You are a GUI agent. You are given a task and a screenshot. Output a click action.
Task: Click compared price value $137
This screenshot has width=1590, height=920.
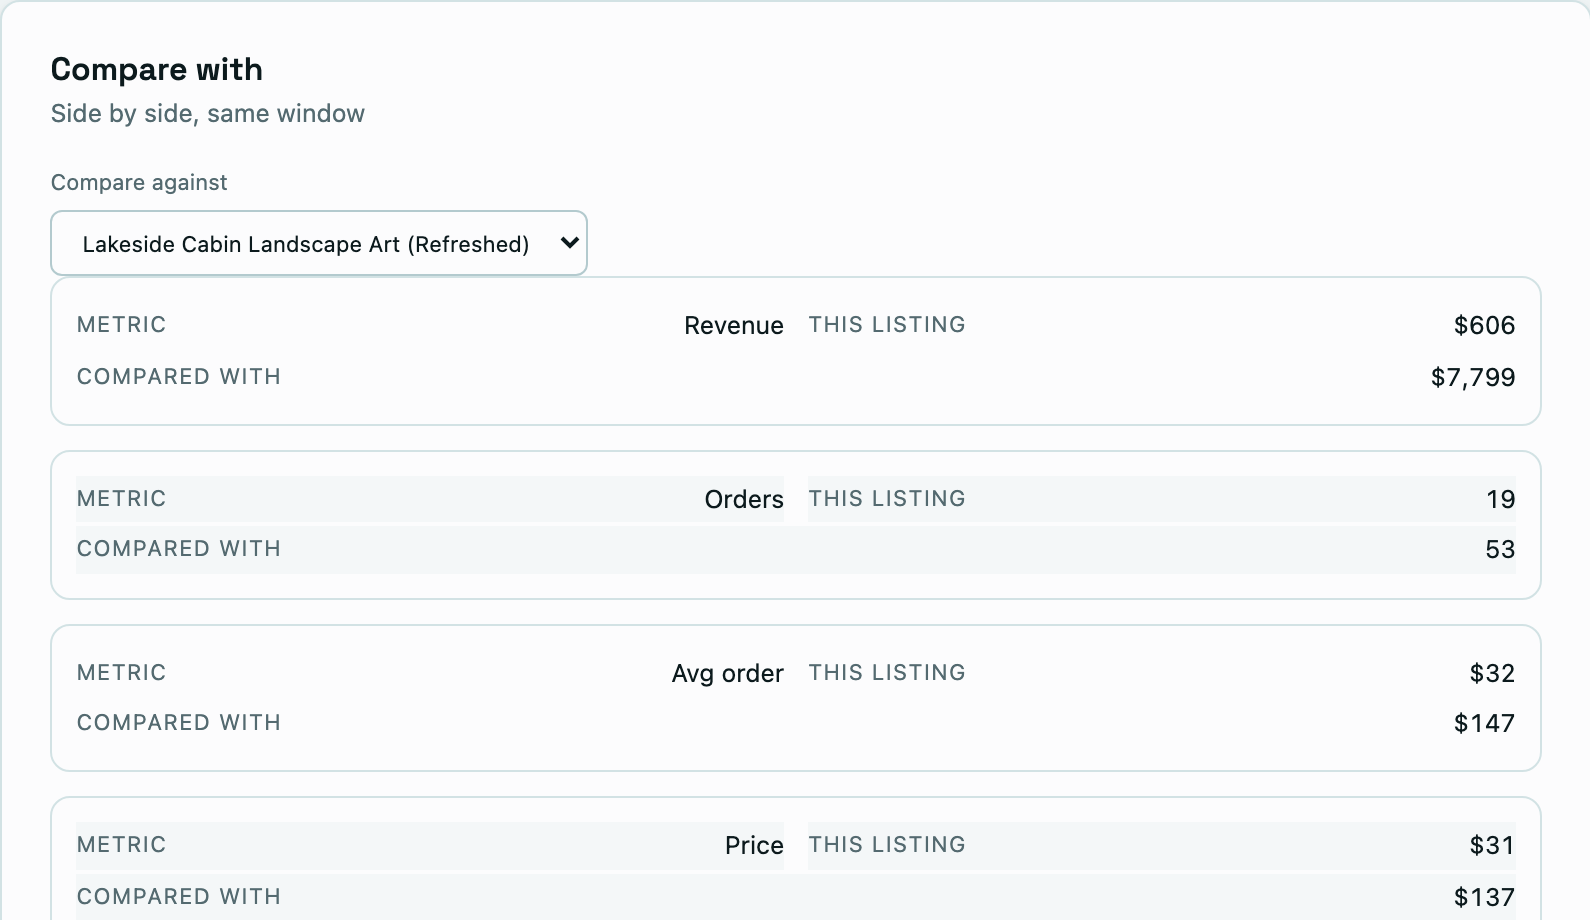click(x=1484, y=898)
